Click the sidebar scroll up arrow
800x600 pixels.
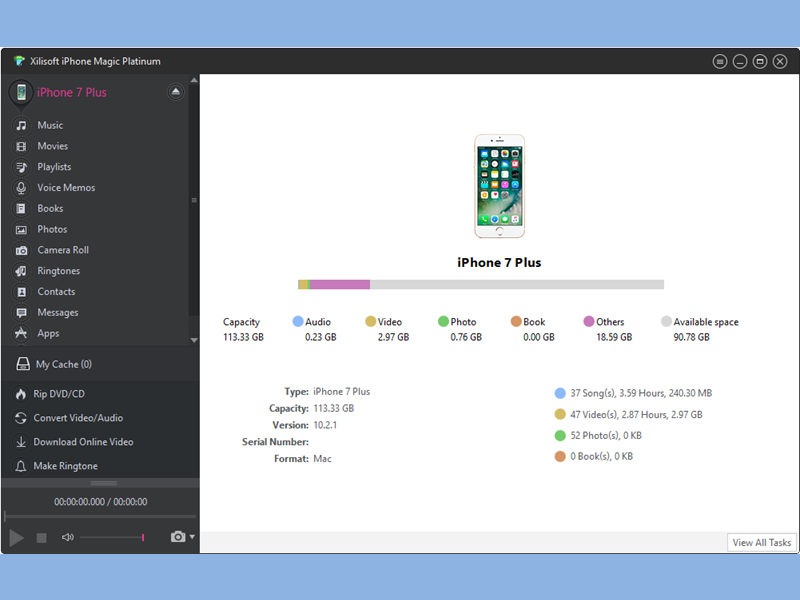tap(194, 80)
